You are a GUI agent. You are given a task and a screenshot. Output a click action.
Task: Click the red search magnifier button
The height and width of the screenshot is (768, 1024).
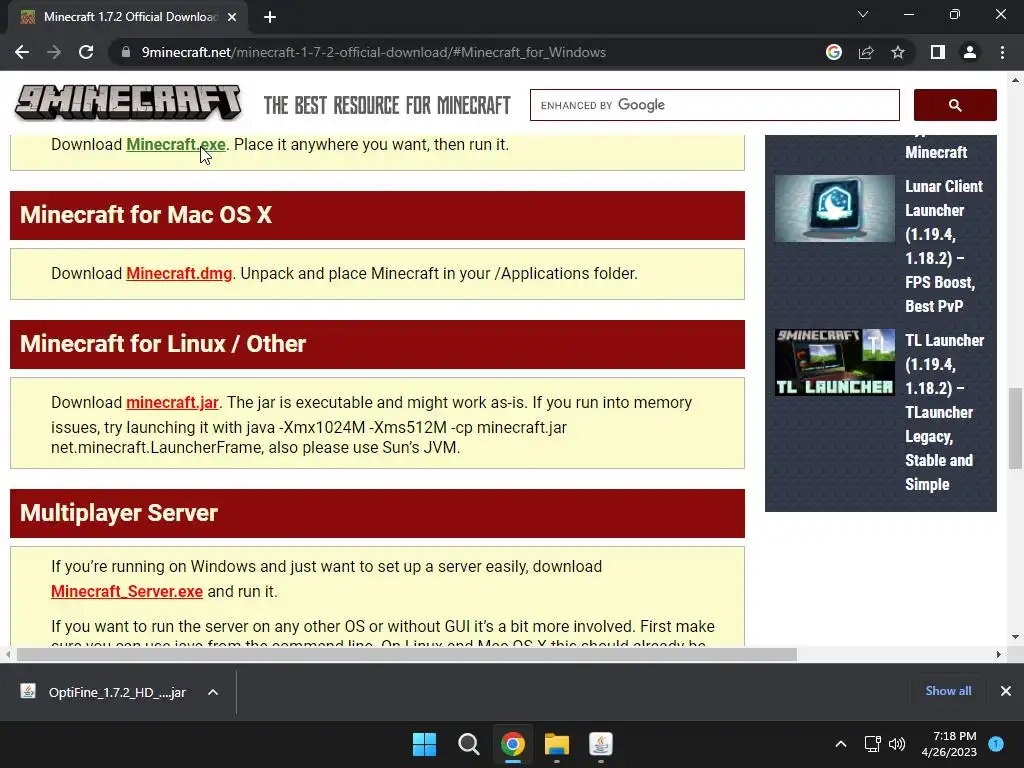pos(955,105)
